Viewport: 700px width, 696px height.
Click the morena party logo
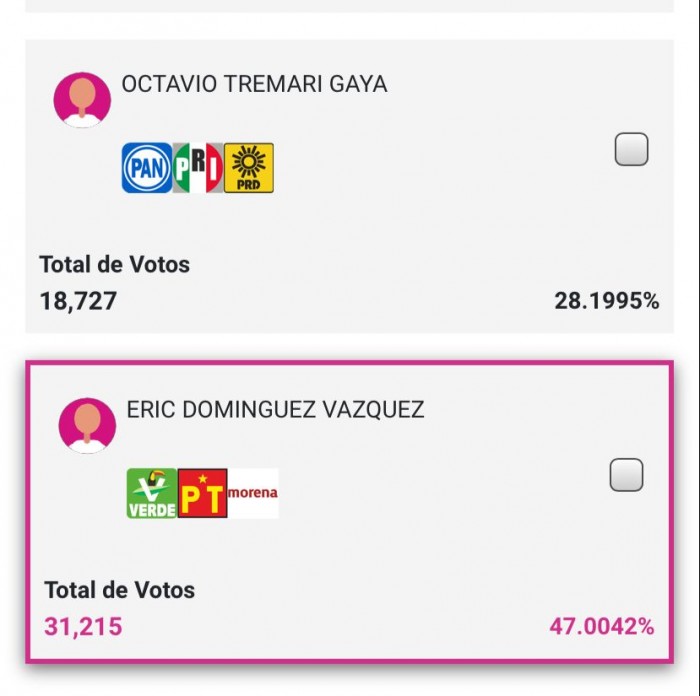(253, 493)
